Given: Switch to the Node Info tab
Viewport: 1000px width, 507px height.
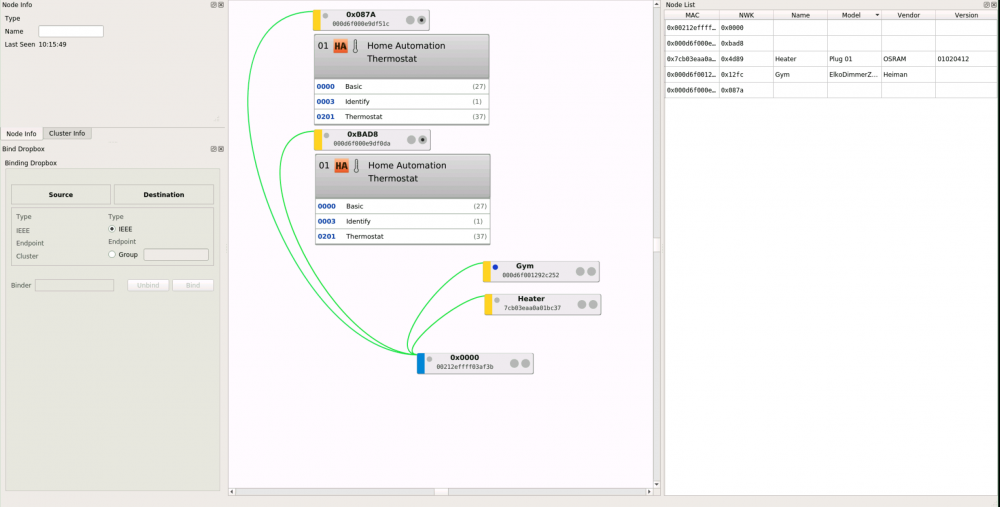Looking at the screenshot, I should point(21,134).
